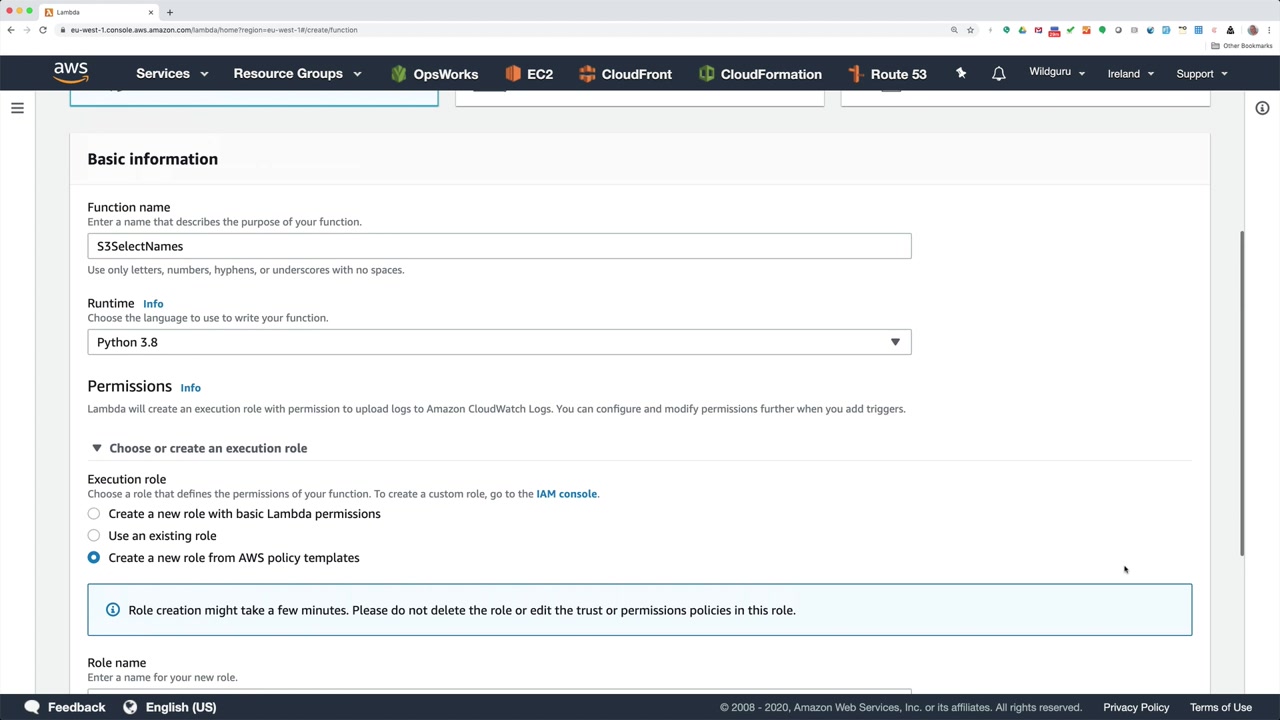This screenshot has height=720, width=1280.
Task: Open the Resource Groups dropdown
Action: click(297, 74)
